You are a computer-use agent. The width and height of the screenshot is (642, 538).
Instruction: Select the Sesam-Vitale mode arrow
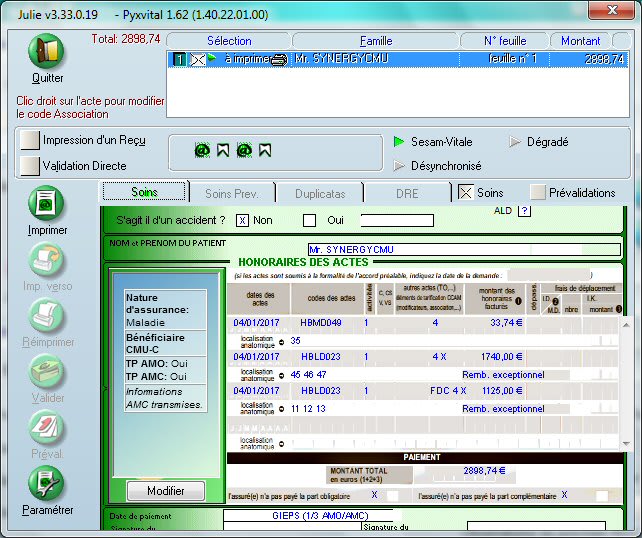click(x=399, y=142)
